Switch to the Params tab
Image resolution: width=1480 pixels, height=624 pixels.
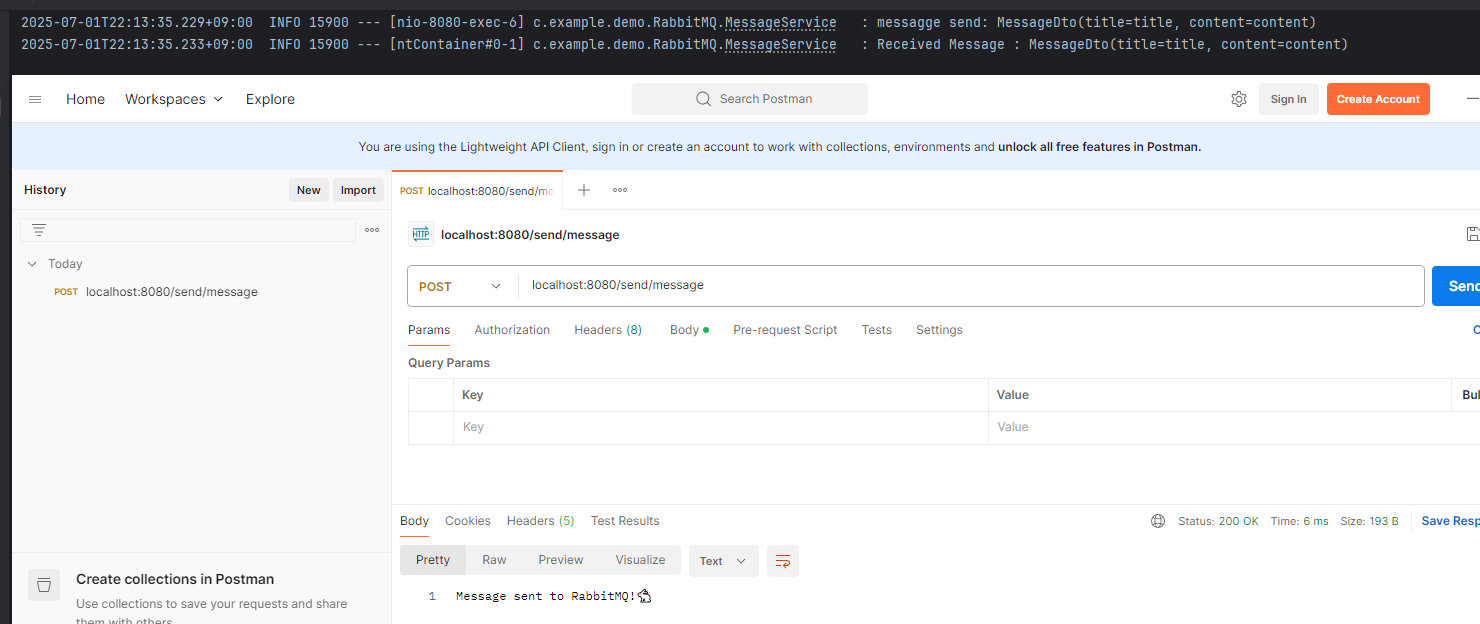tap(429, 330)
